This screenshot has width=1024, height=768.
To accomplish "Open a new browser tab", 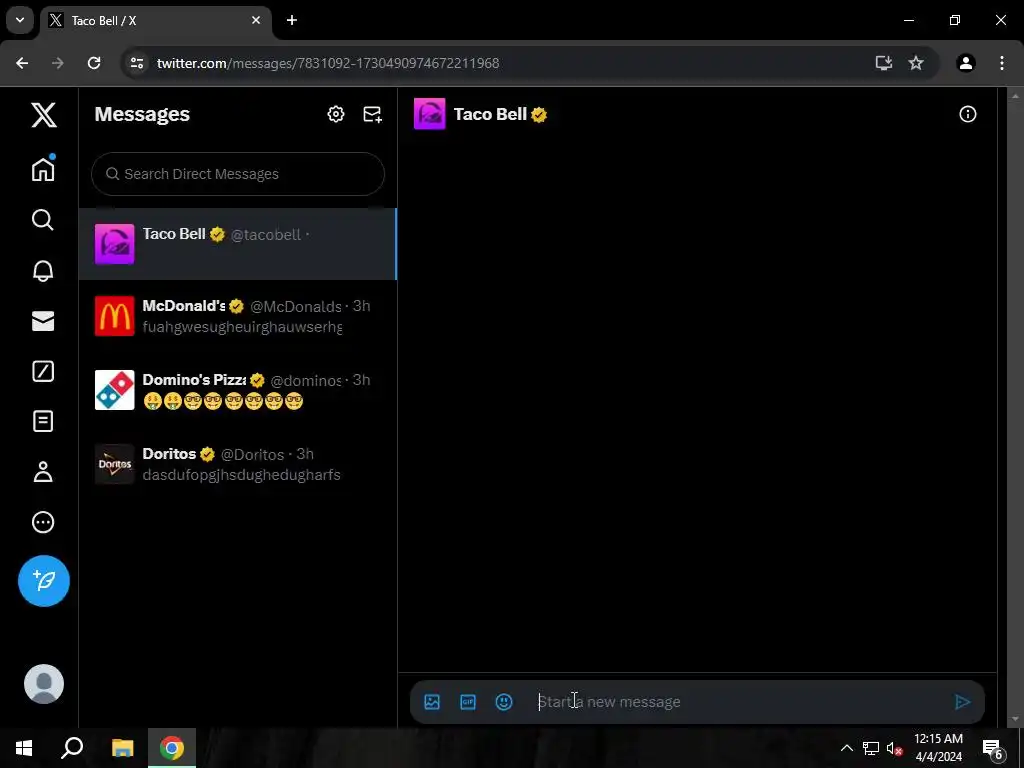I will (292, 20).
